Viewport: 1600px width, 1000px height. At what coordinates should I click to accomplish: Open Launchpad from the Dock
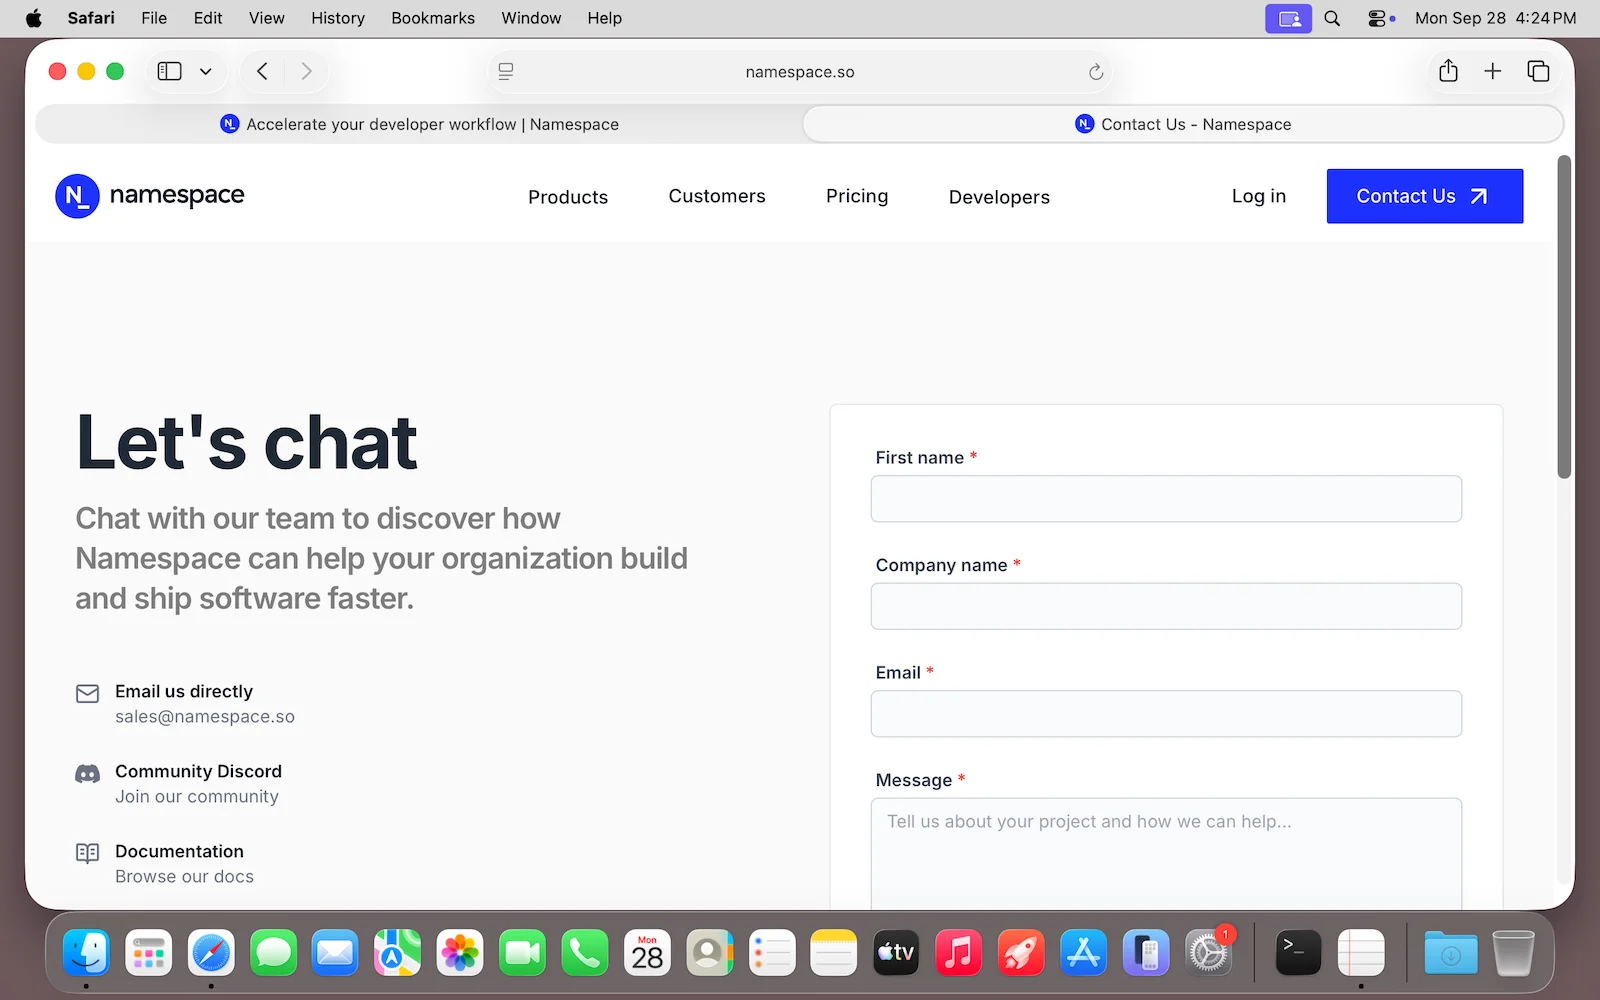(x=148, y=953)
